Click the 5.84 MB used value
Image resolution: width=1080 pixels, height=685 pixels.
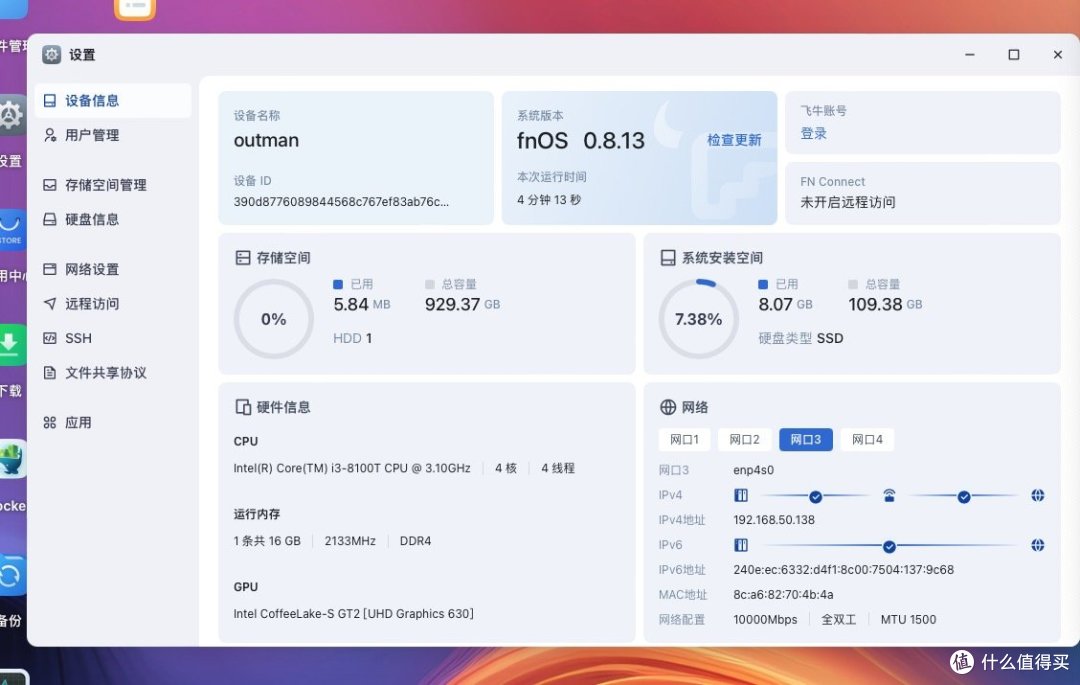362,304
